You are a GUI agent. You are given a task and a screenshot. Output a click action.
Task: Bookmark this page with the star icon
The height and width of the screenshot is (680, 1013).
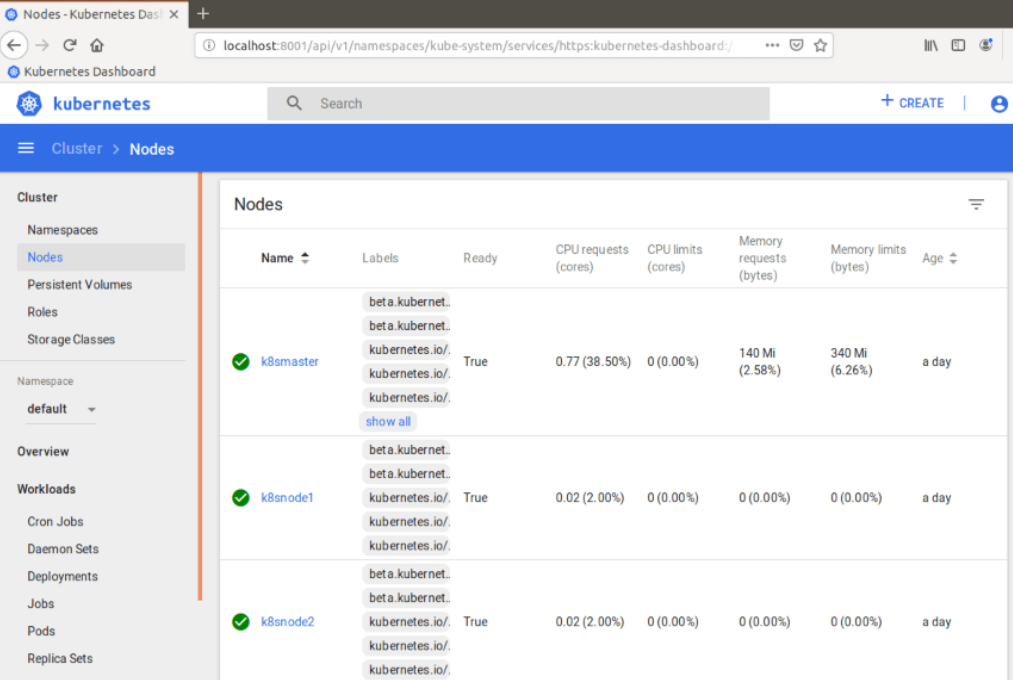pos(820,45)
